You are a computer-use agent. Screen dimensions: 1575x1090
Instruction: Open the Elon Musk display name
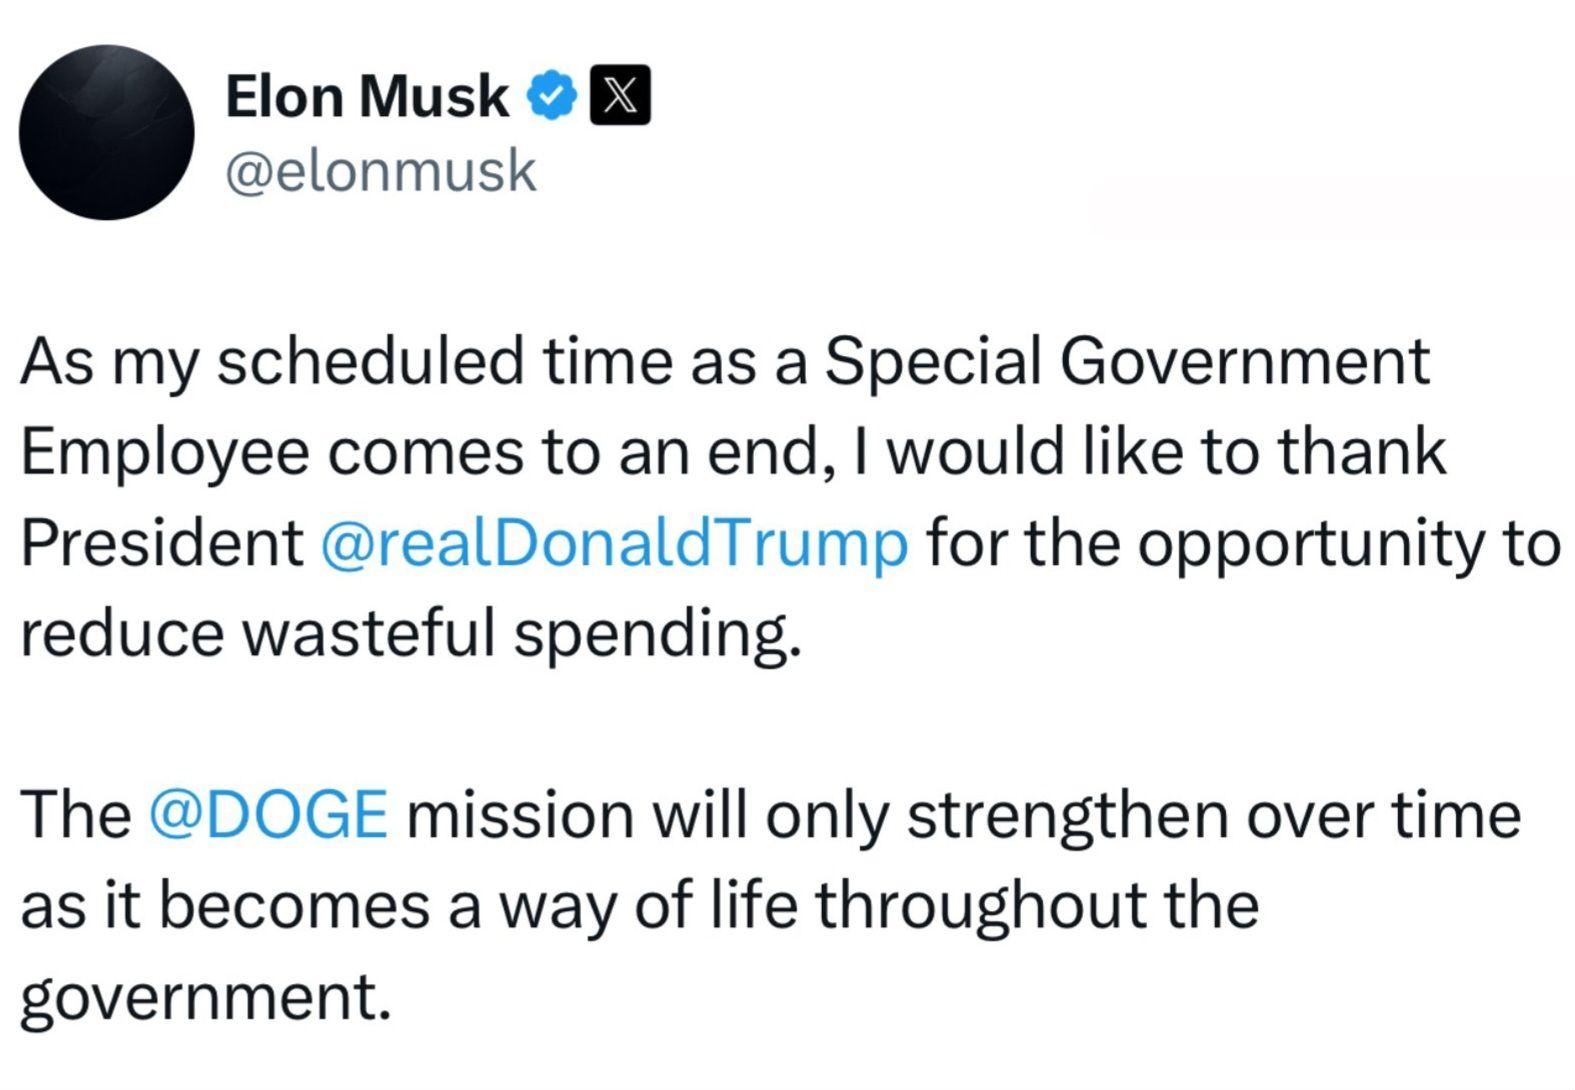(367, 96)
